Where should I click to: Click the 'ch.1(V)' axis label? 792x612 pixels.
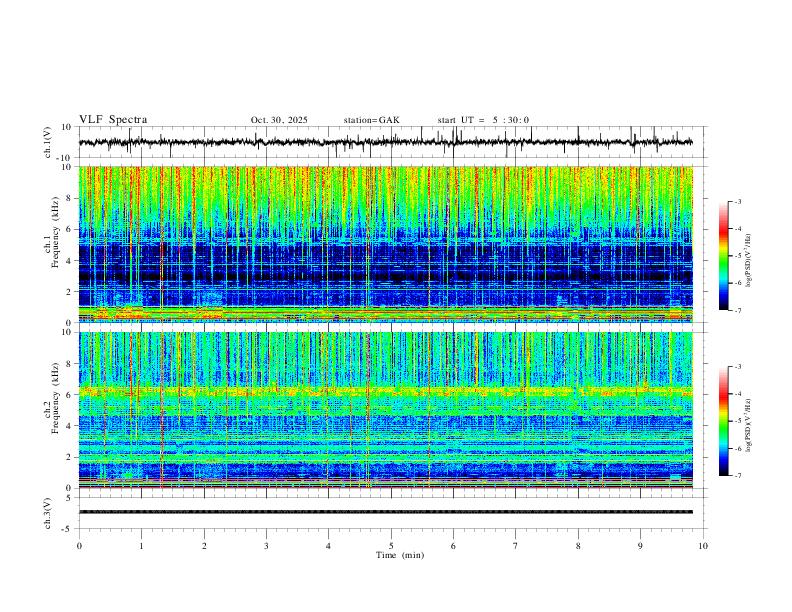pos(48,142)
